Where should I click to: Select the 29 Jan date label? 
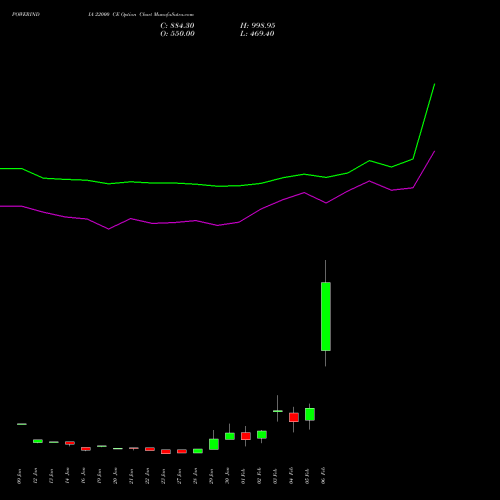pos(211,476)
